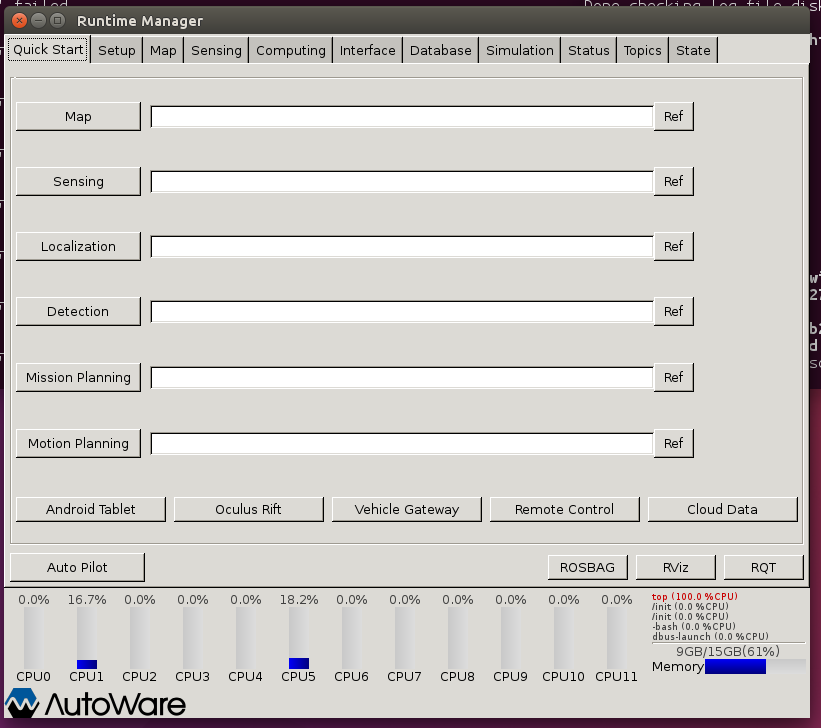Click the '16.7%' CPU1 percentage
The height and width of the screenshot is (728, 821).
[x=87, y=600]
